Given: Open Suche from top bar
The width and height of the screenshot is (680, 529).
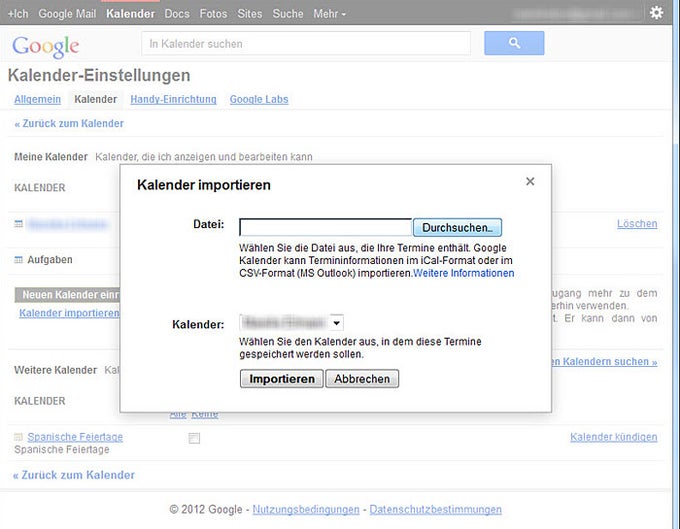Looking at the screenshot, I should point(288,14).
